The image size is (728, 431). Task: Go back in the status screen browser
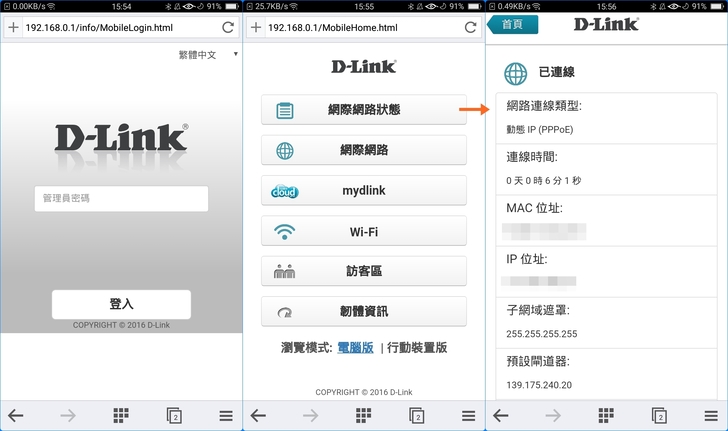click(x=500, y=415)
